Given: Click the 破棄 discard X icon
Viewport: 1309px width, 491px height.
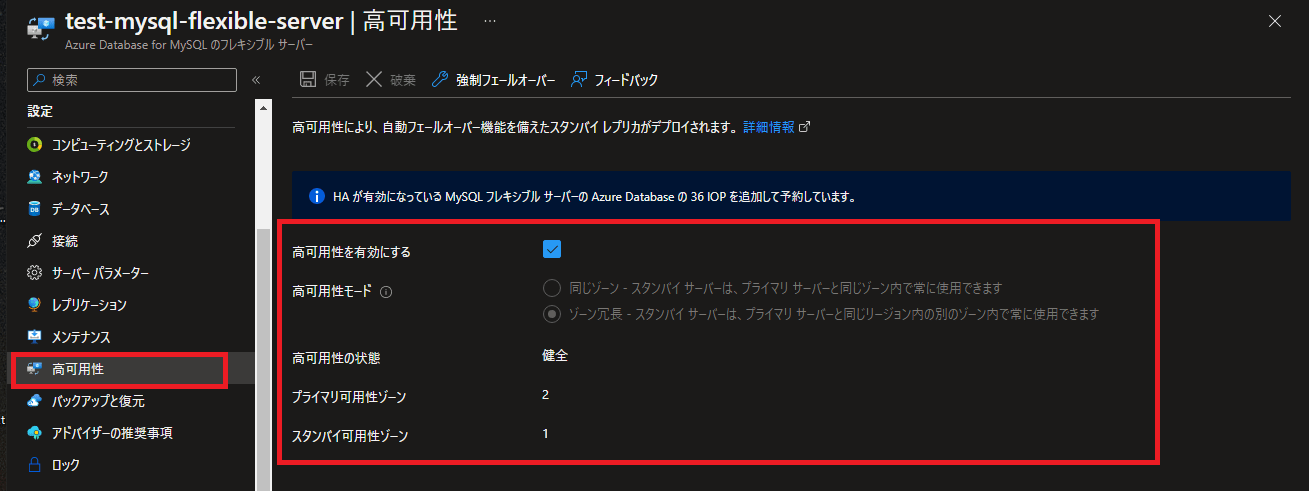Looking at the screenshot, I should [x=374, y=80].
